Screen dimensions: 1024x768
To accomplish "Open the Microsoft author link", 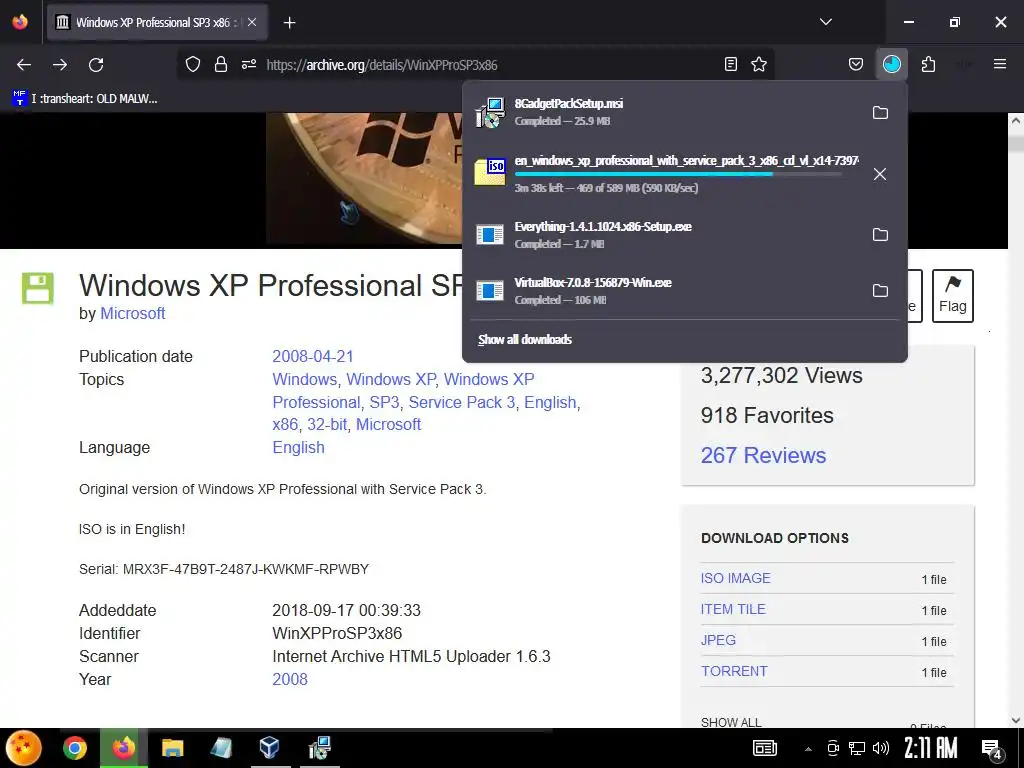I will coord(133,313).
